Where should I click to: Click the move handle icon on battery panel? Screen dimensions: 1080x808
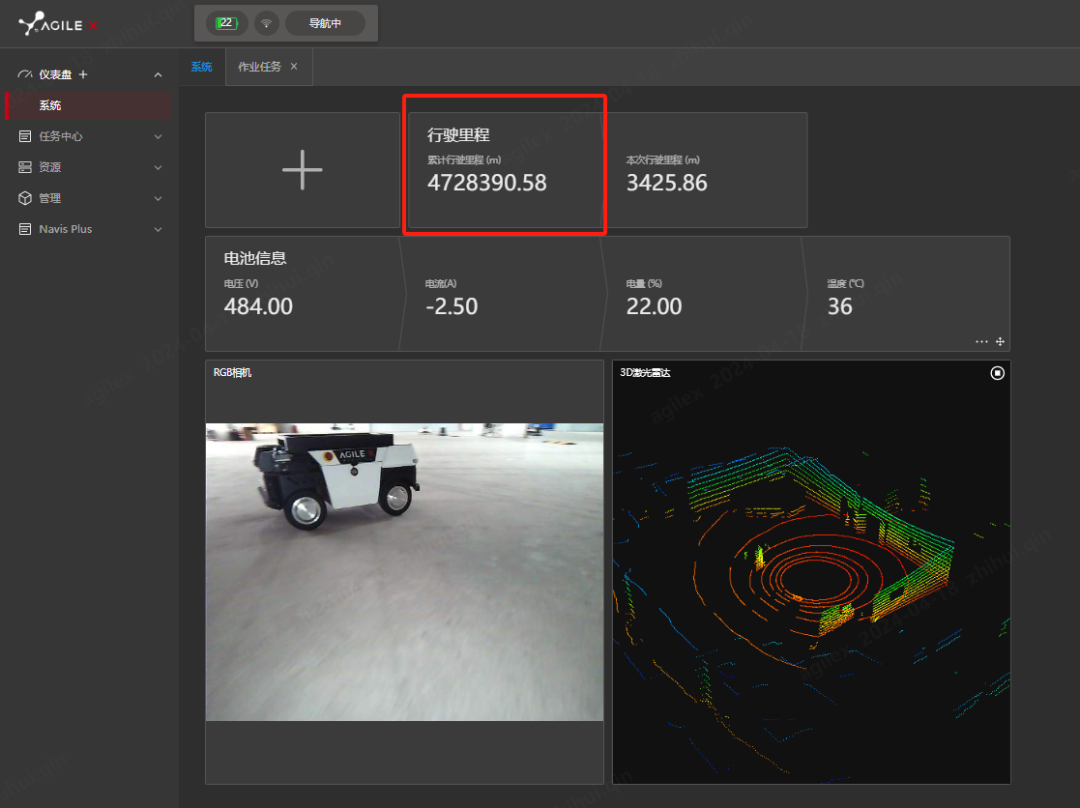pos(1000,341)
